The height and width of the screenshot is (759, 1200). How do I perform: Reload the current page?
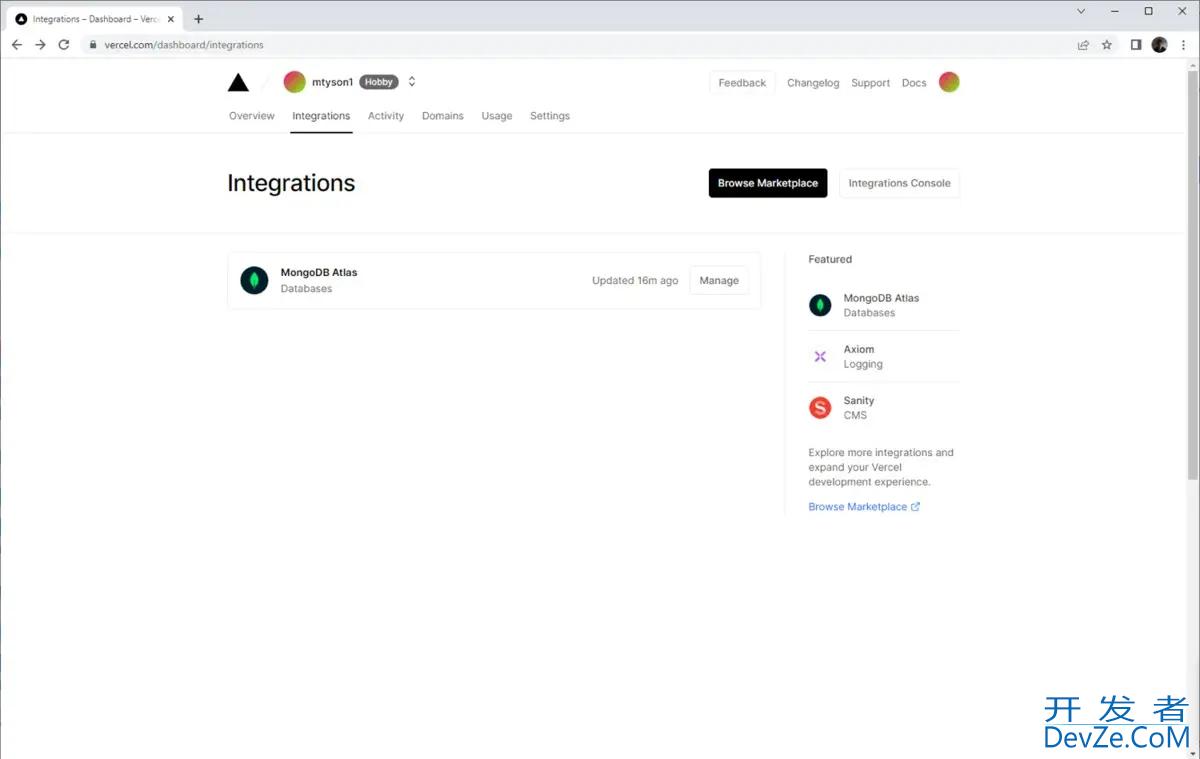tap(64, 45)
